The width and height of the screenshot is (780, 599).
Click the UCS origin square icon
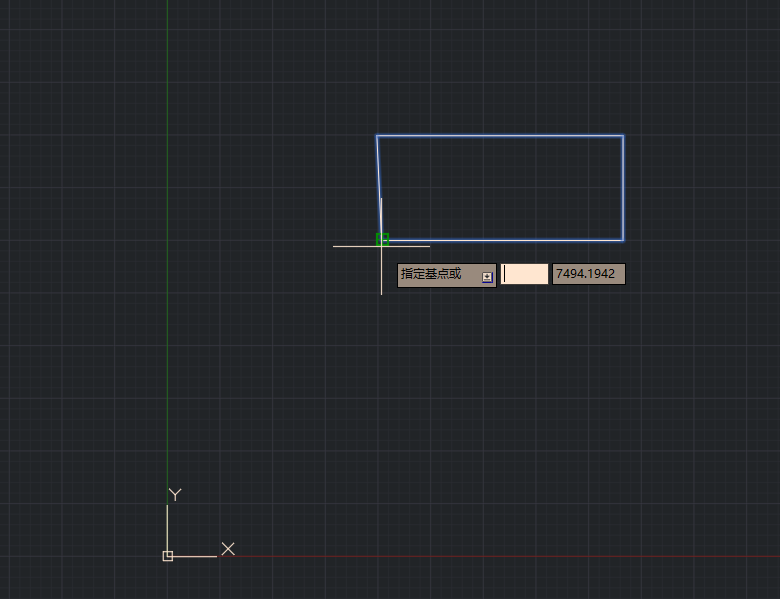[x=168, y=556]
